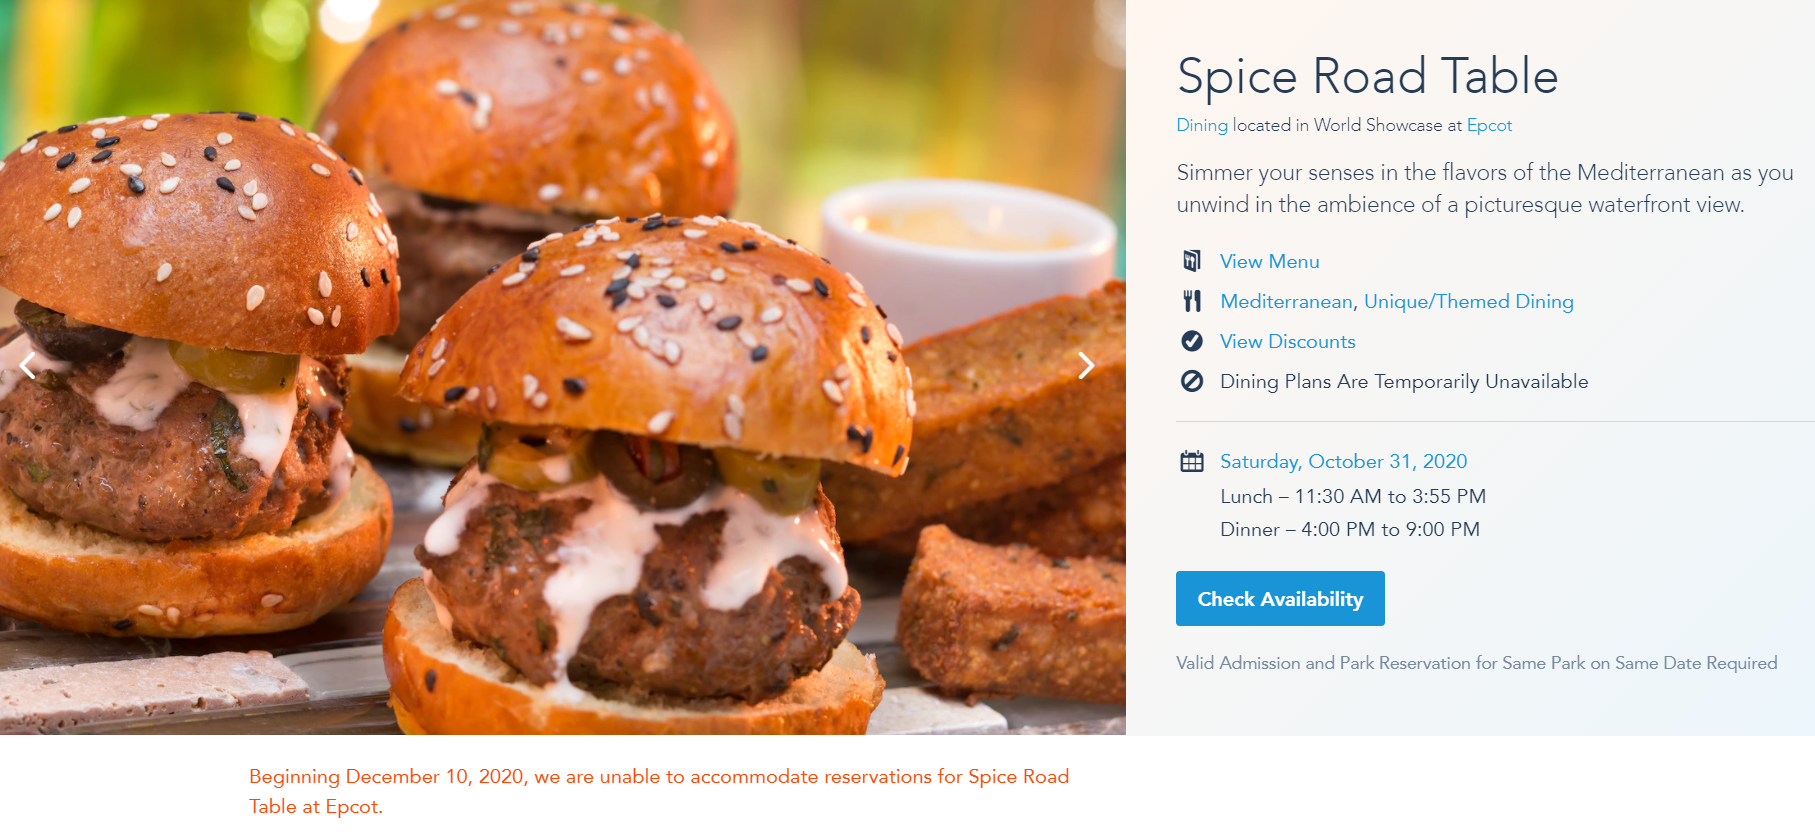The height and width of the screenshot is (837, 1815).
Task: Click the Dining Plans Temporarily Unavailable text
Action: click(1404, 381)
